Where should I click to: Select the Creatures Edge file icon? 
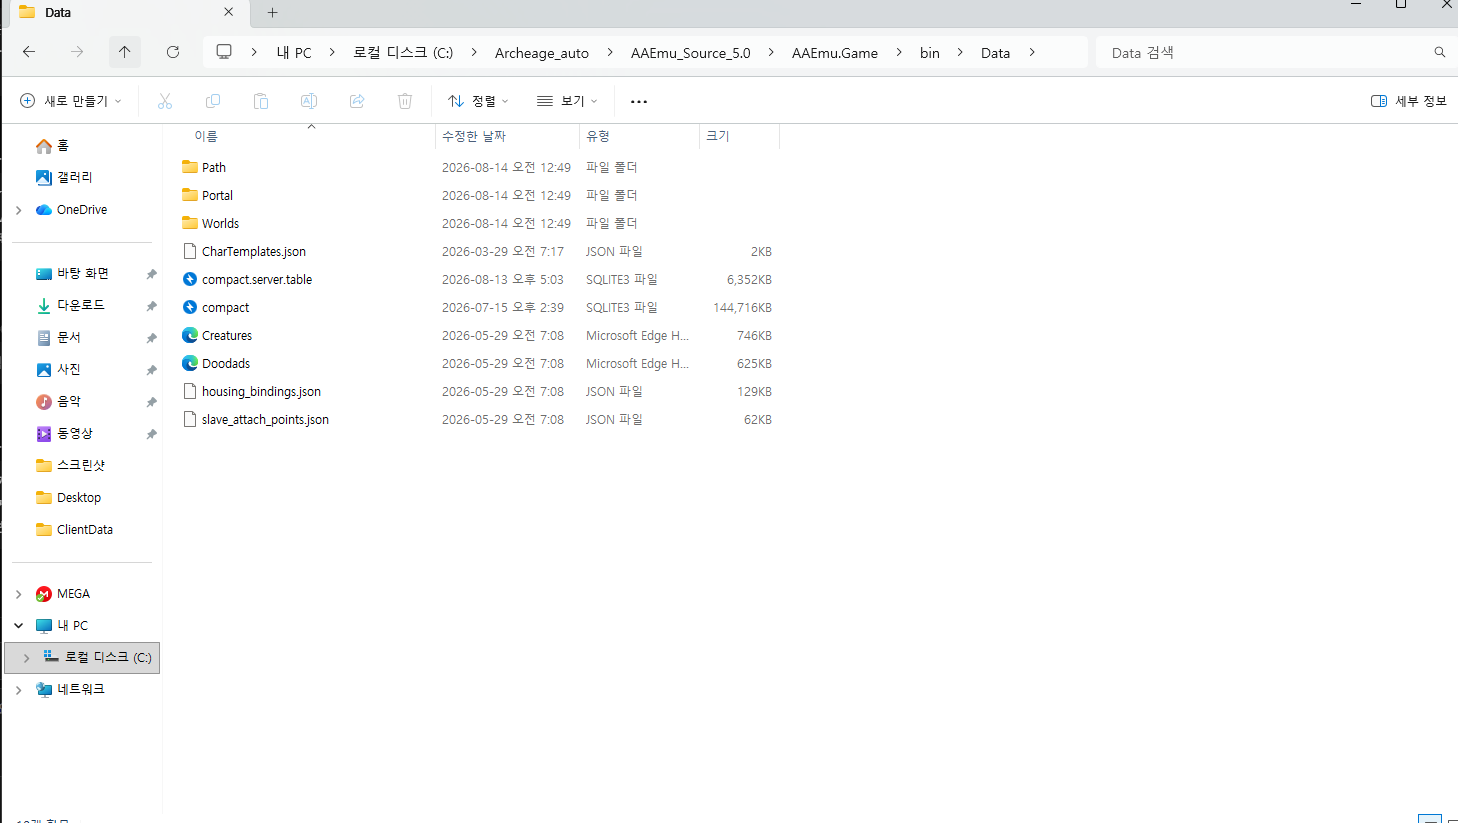[x=190, y=335]
